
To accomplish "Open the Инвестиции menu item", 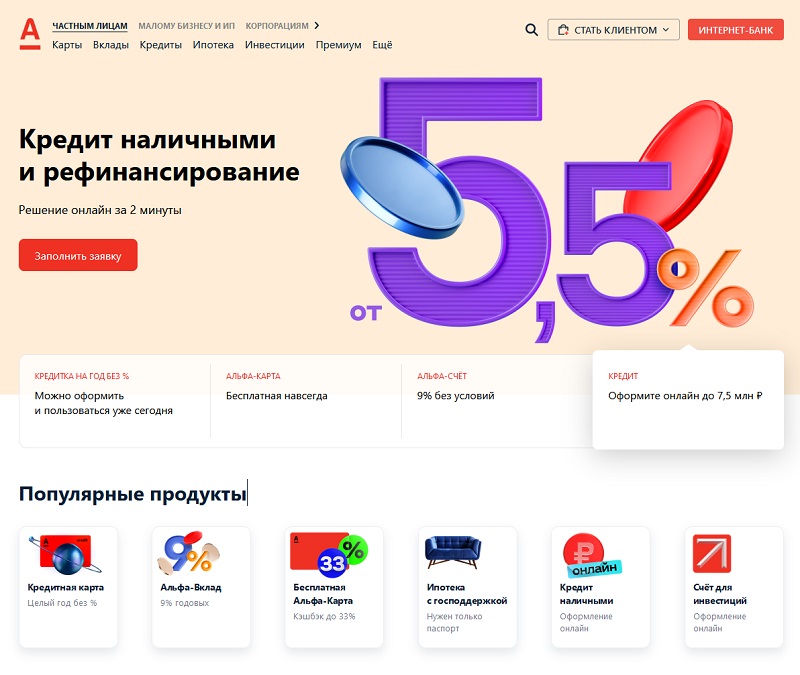I will click(x=274, y=45).
